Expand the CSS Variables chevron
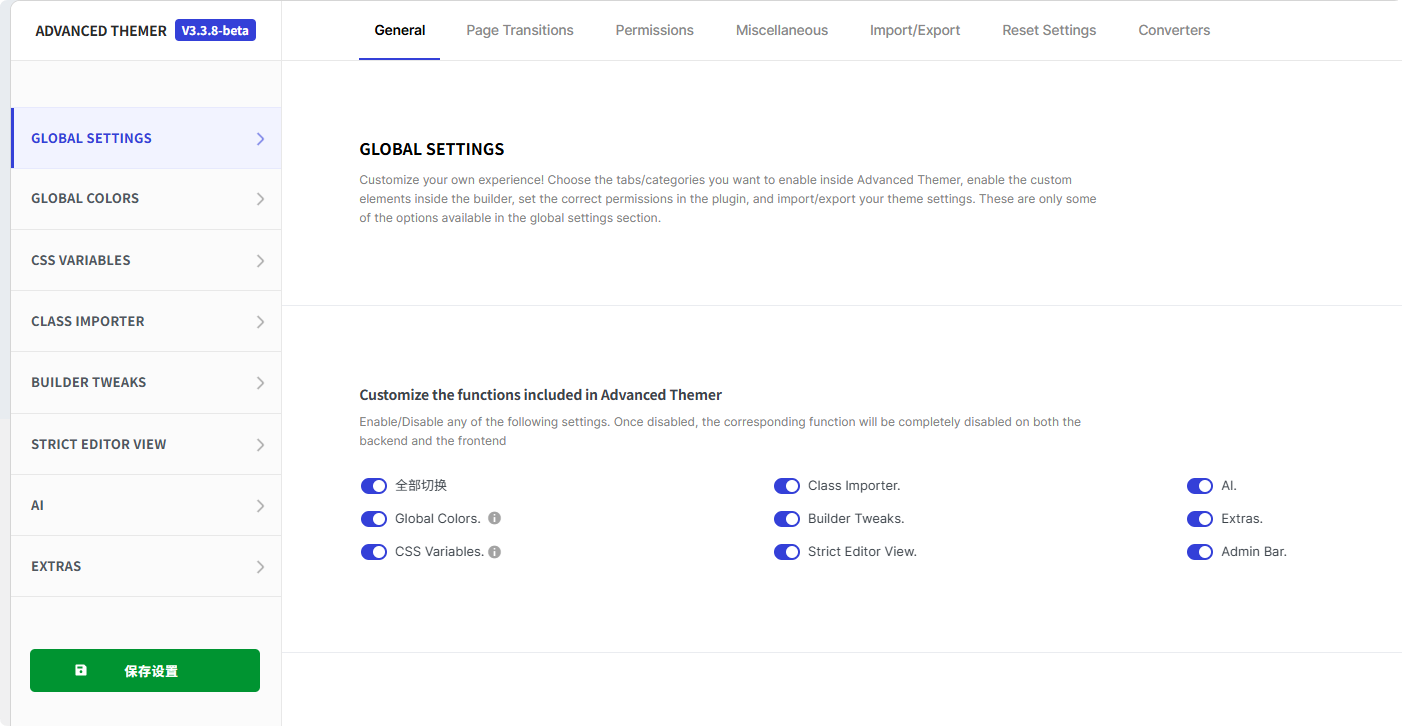The width and height of the screenshot is (1402, 726). (260, 261)
